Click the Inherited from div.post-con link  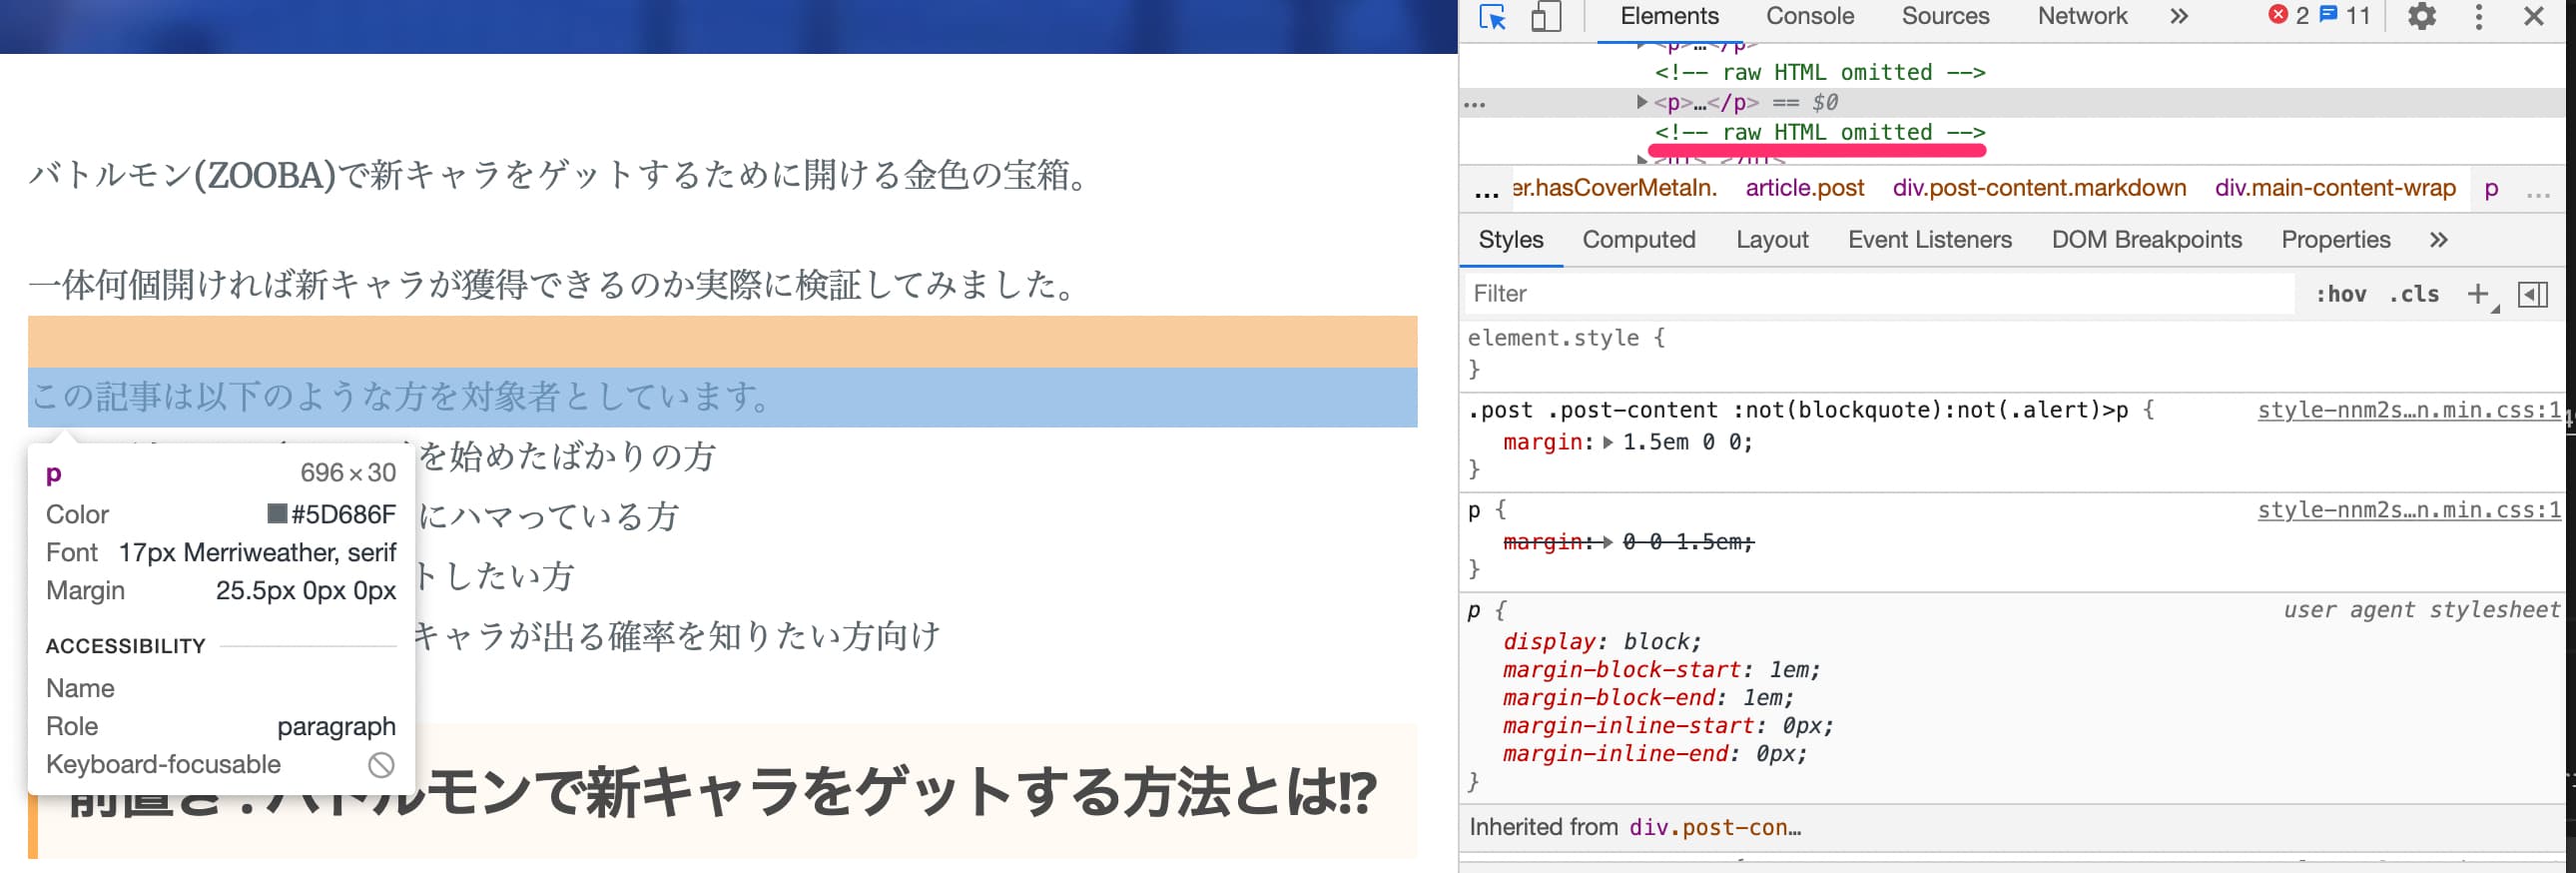click(x=1714, y=828)
